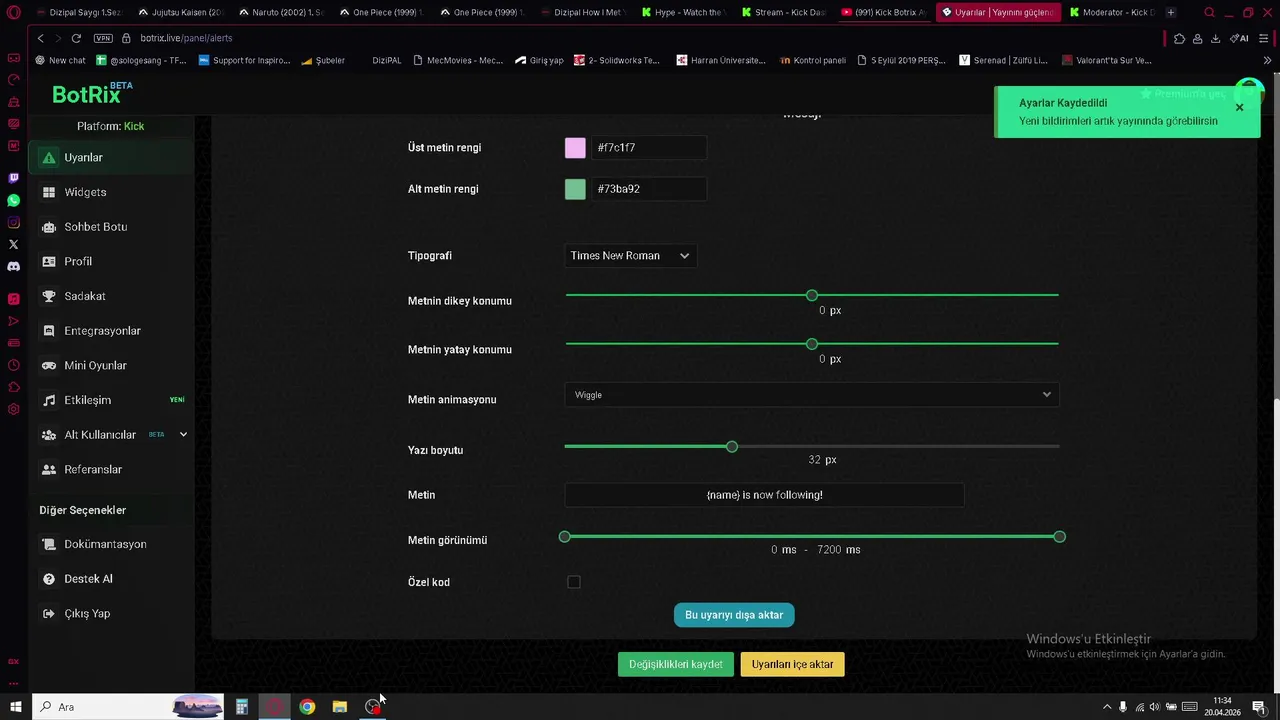Dismiss the Ayarlar Kaydedildi notification
The height and width of the screenshot is (720, 1280).
pyautogui.click(x=1239, y=107)
